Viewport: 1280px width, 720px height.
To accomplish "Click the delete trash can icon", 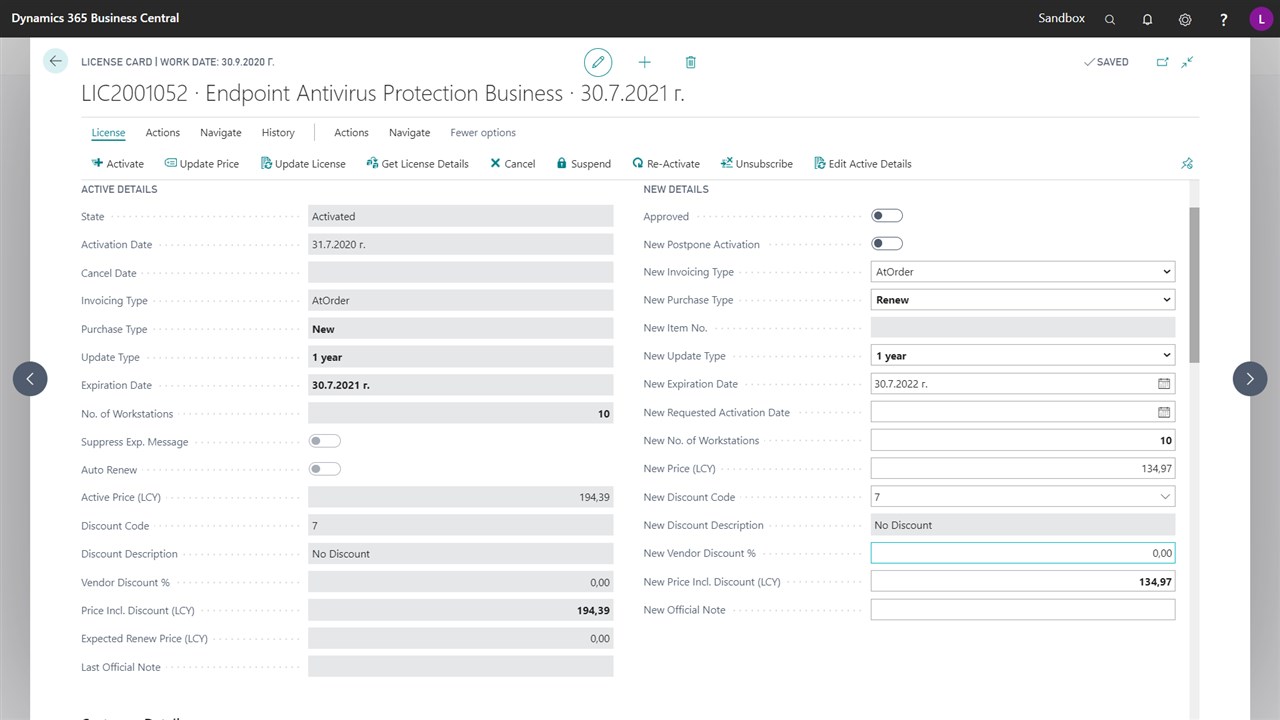I will [690, 62].
